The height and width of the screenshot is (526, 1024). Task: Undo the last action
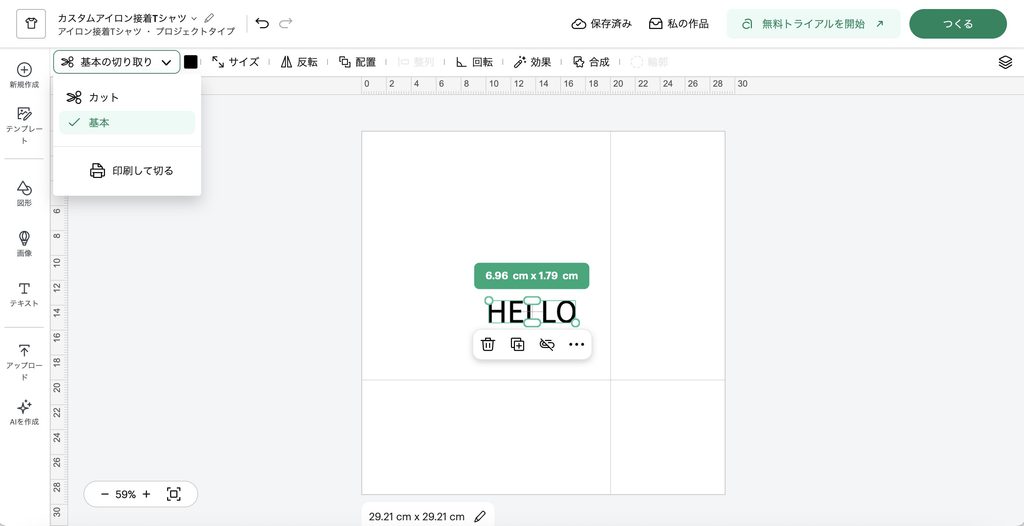262,24
